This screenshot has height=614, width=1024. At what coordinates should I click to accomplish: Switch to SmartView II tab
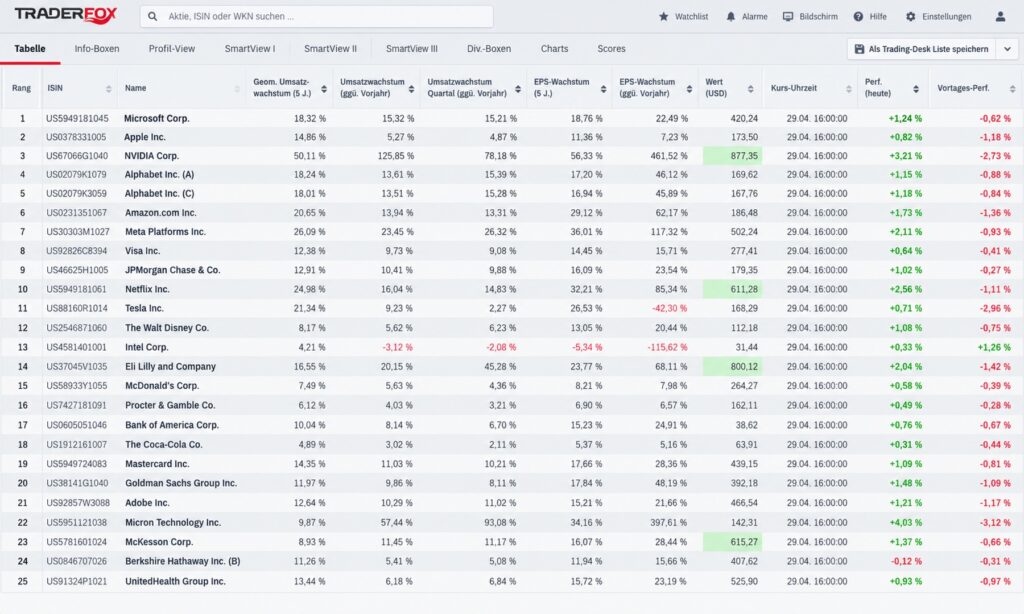tap(330, 49)
